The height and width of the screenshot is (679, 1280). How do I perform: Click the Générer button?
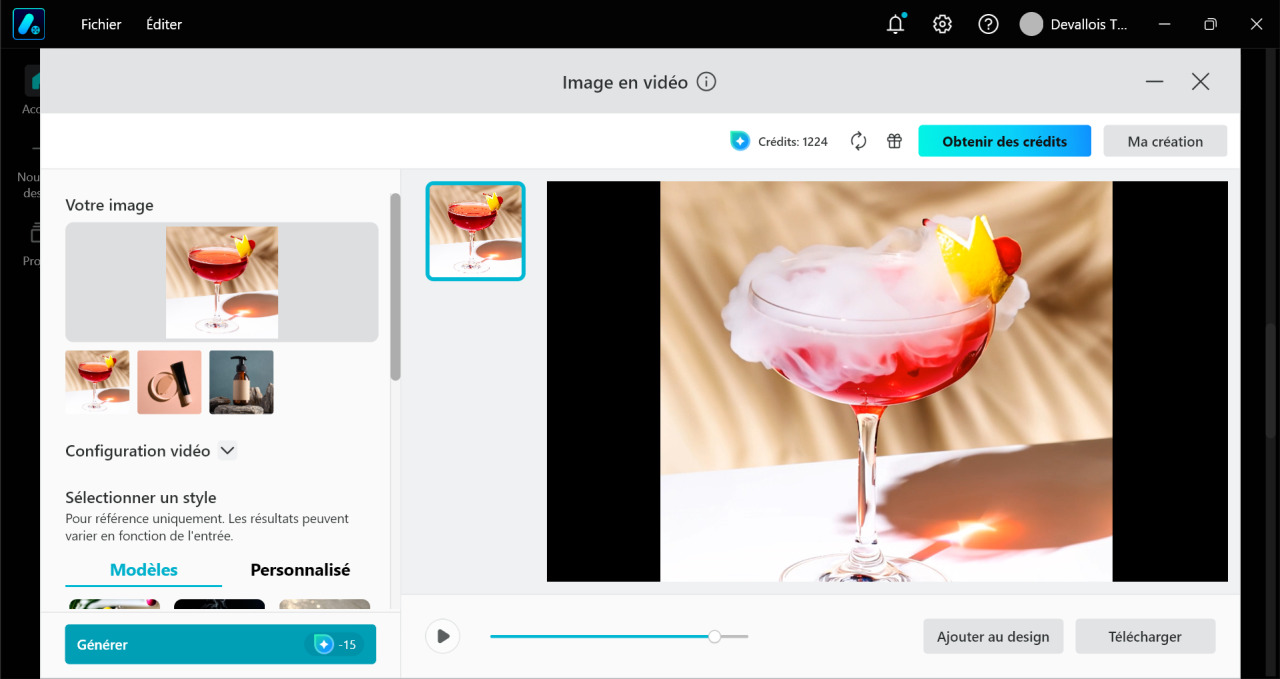pyautogui.click(x=220, y=644)
